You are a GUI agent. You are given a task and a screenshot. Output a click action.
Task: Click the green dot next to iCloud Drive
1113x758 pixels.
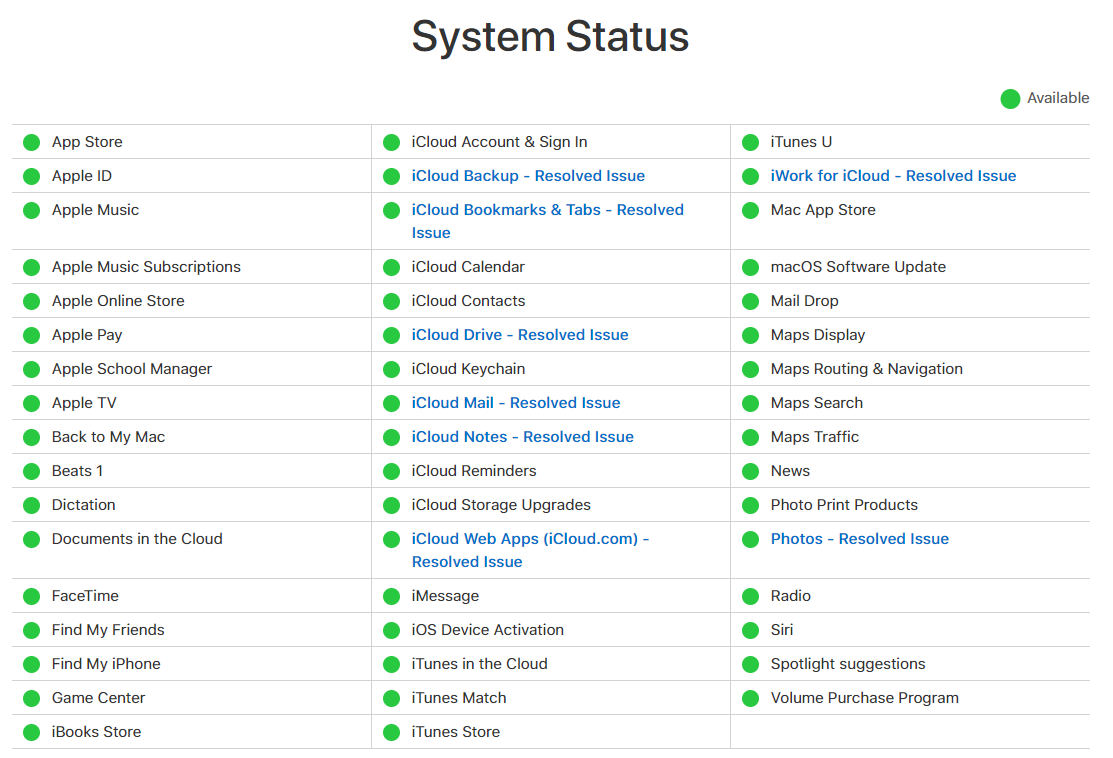[x=391, y=336]
